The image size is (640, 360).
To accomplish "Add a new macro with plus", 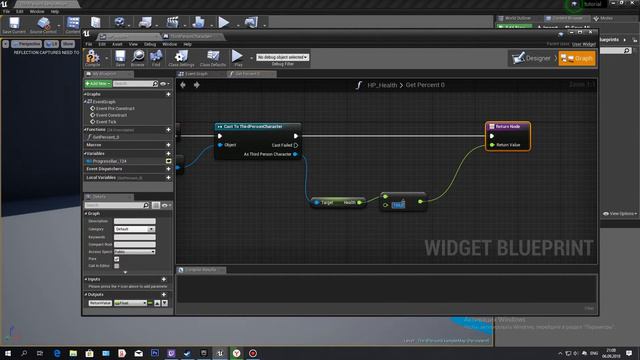I will (x=168, y=145).
